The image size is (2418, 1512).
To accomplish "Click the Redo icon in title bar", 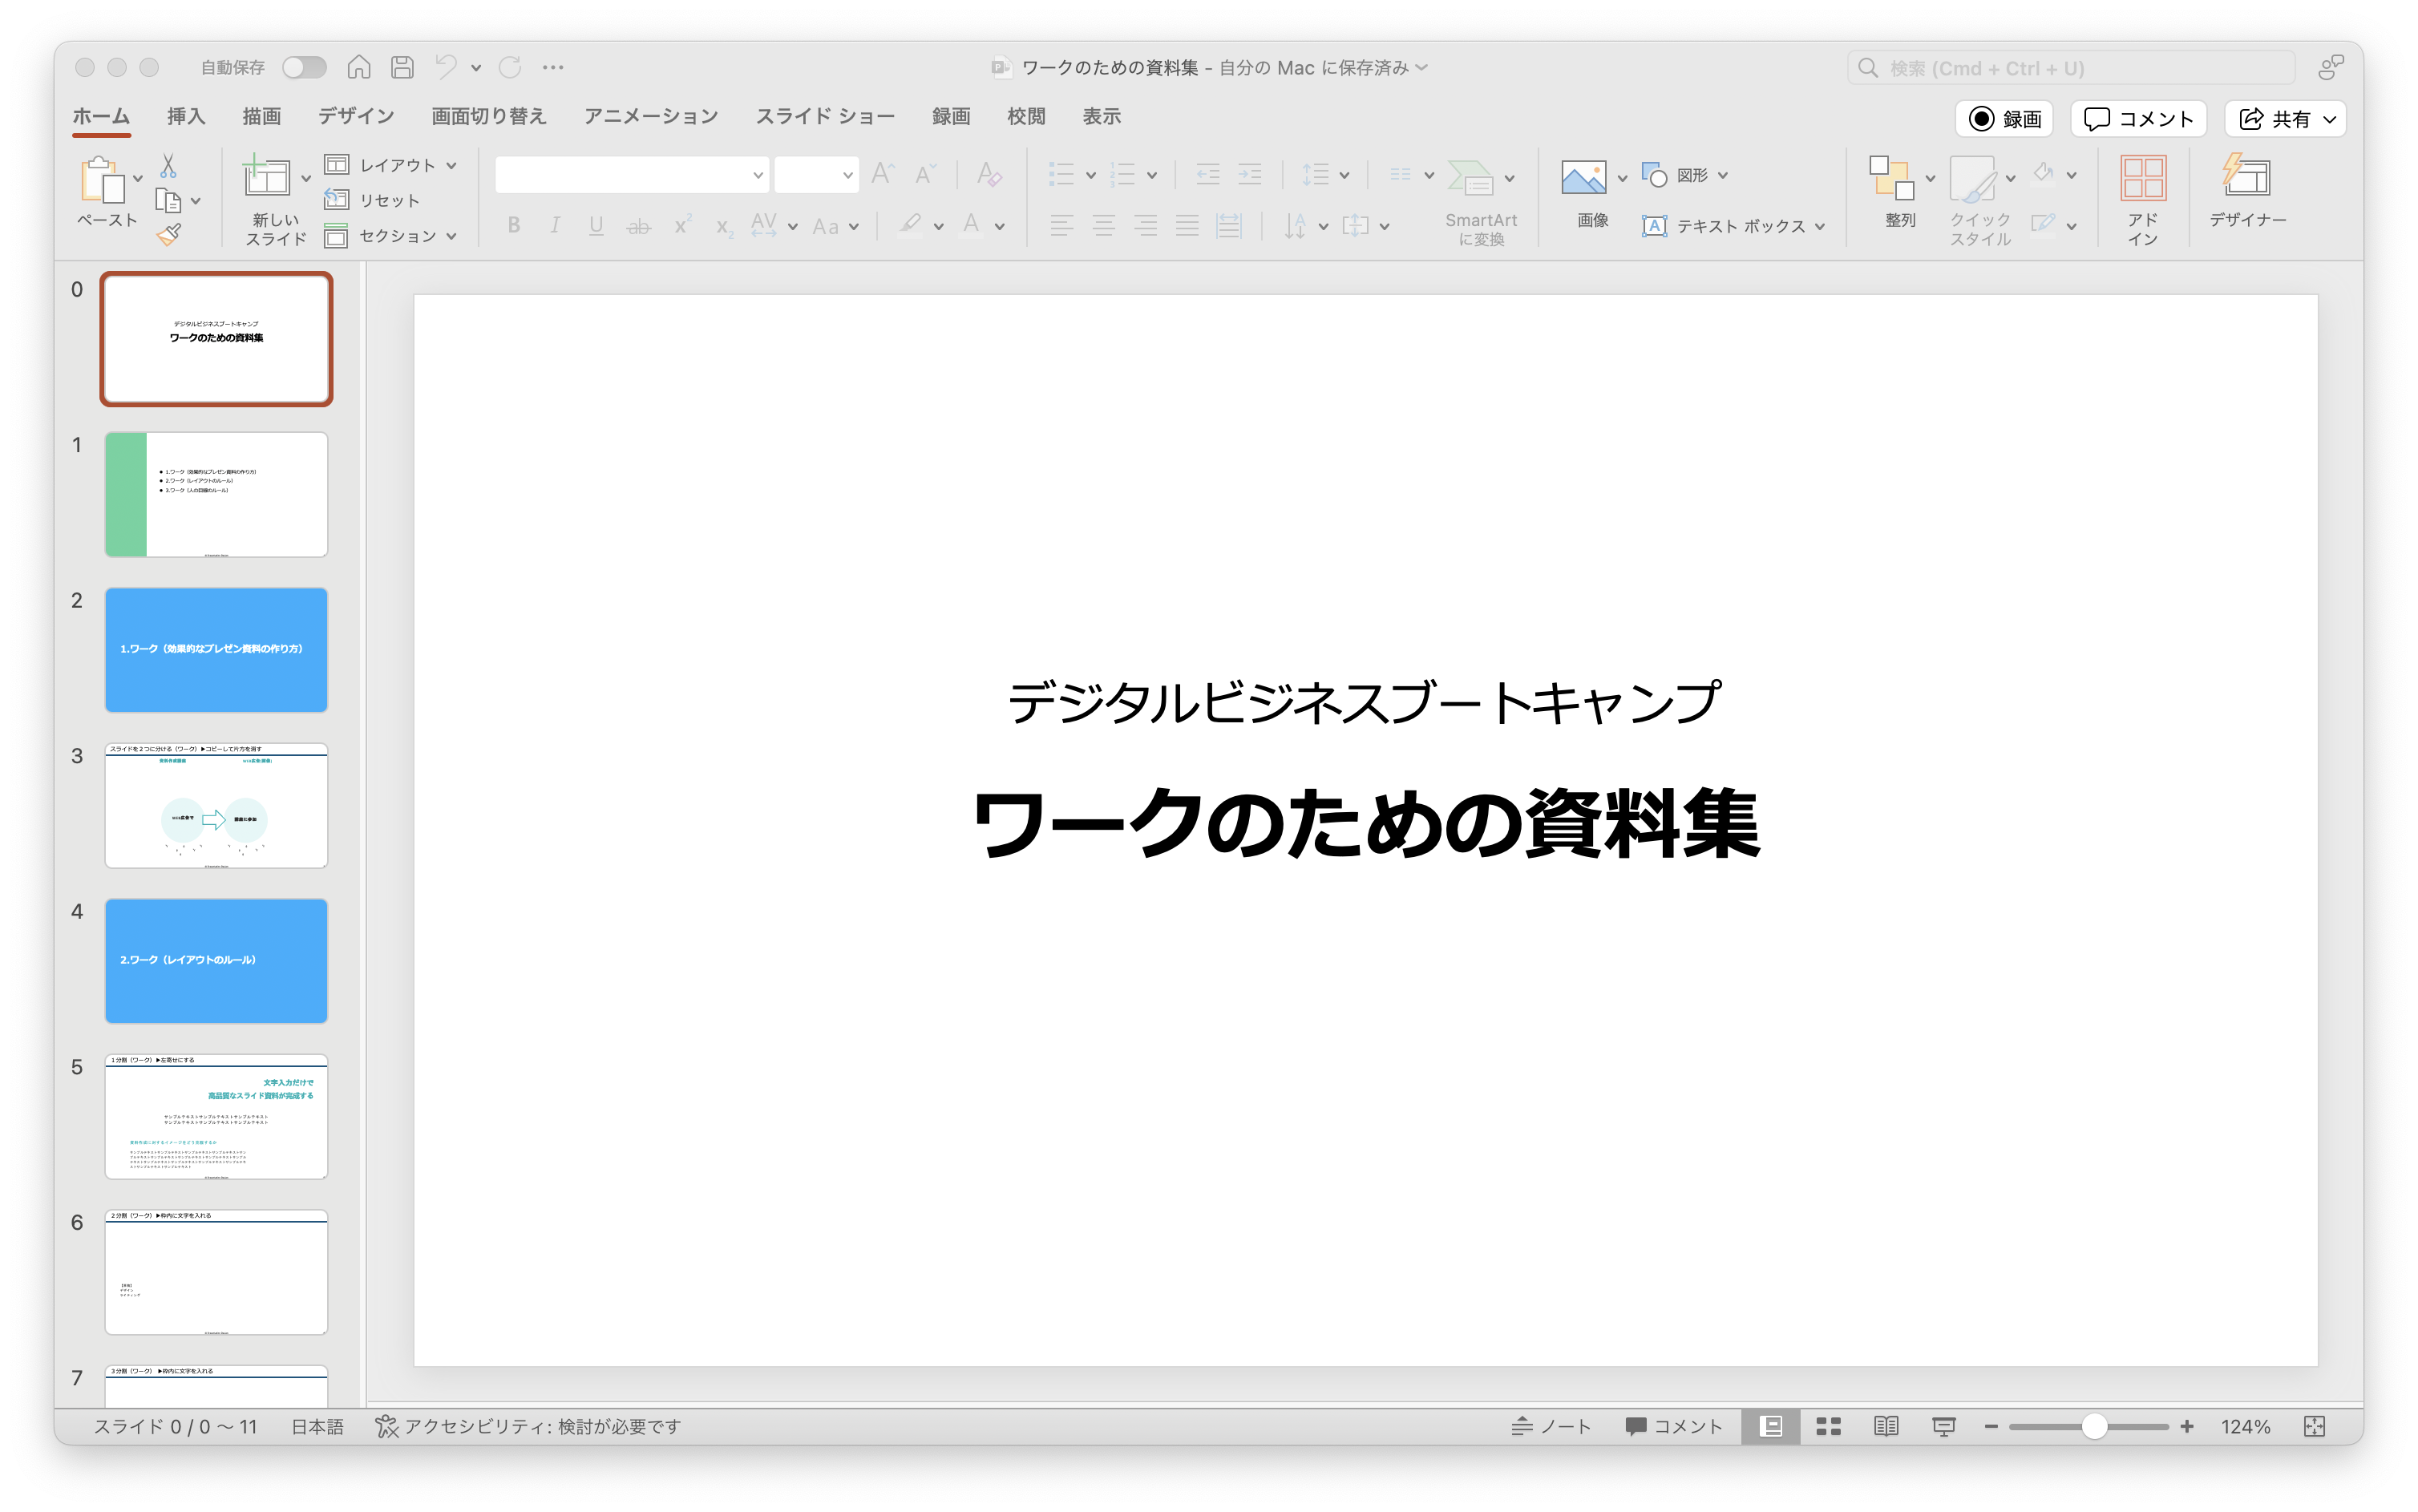I will (510, 67).
